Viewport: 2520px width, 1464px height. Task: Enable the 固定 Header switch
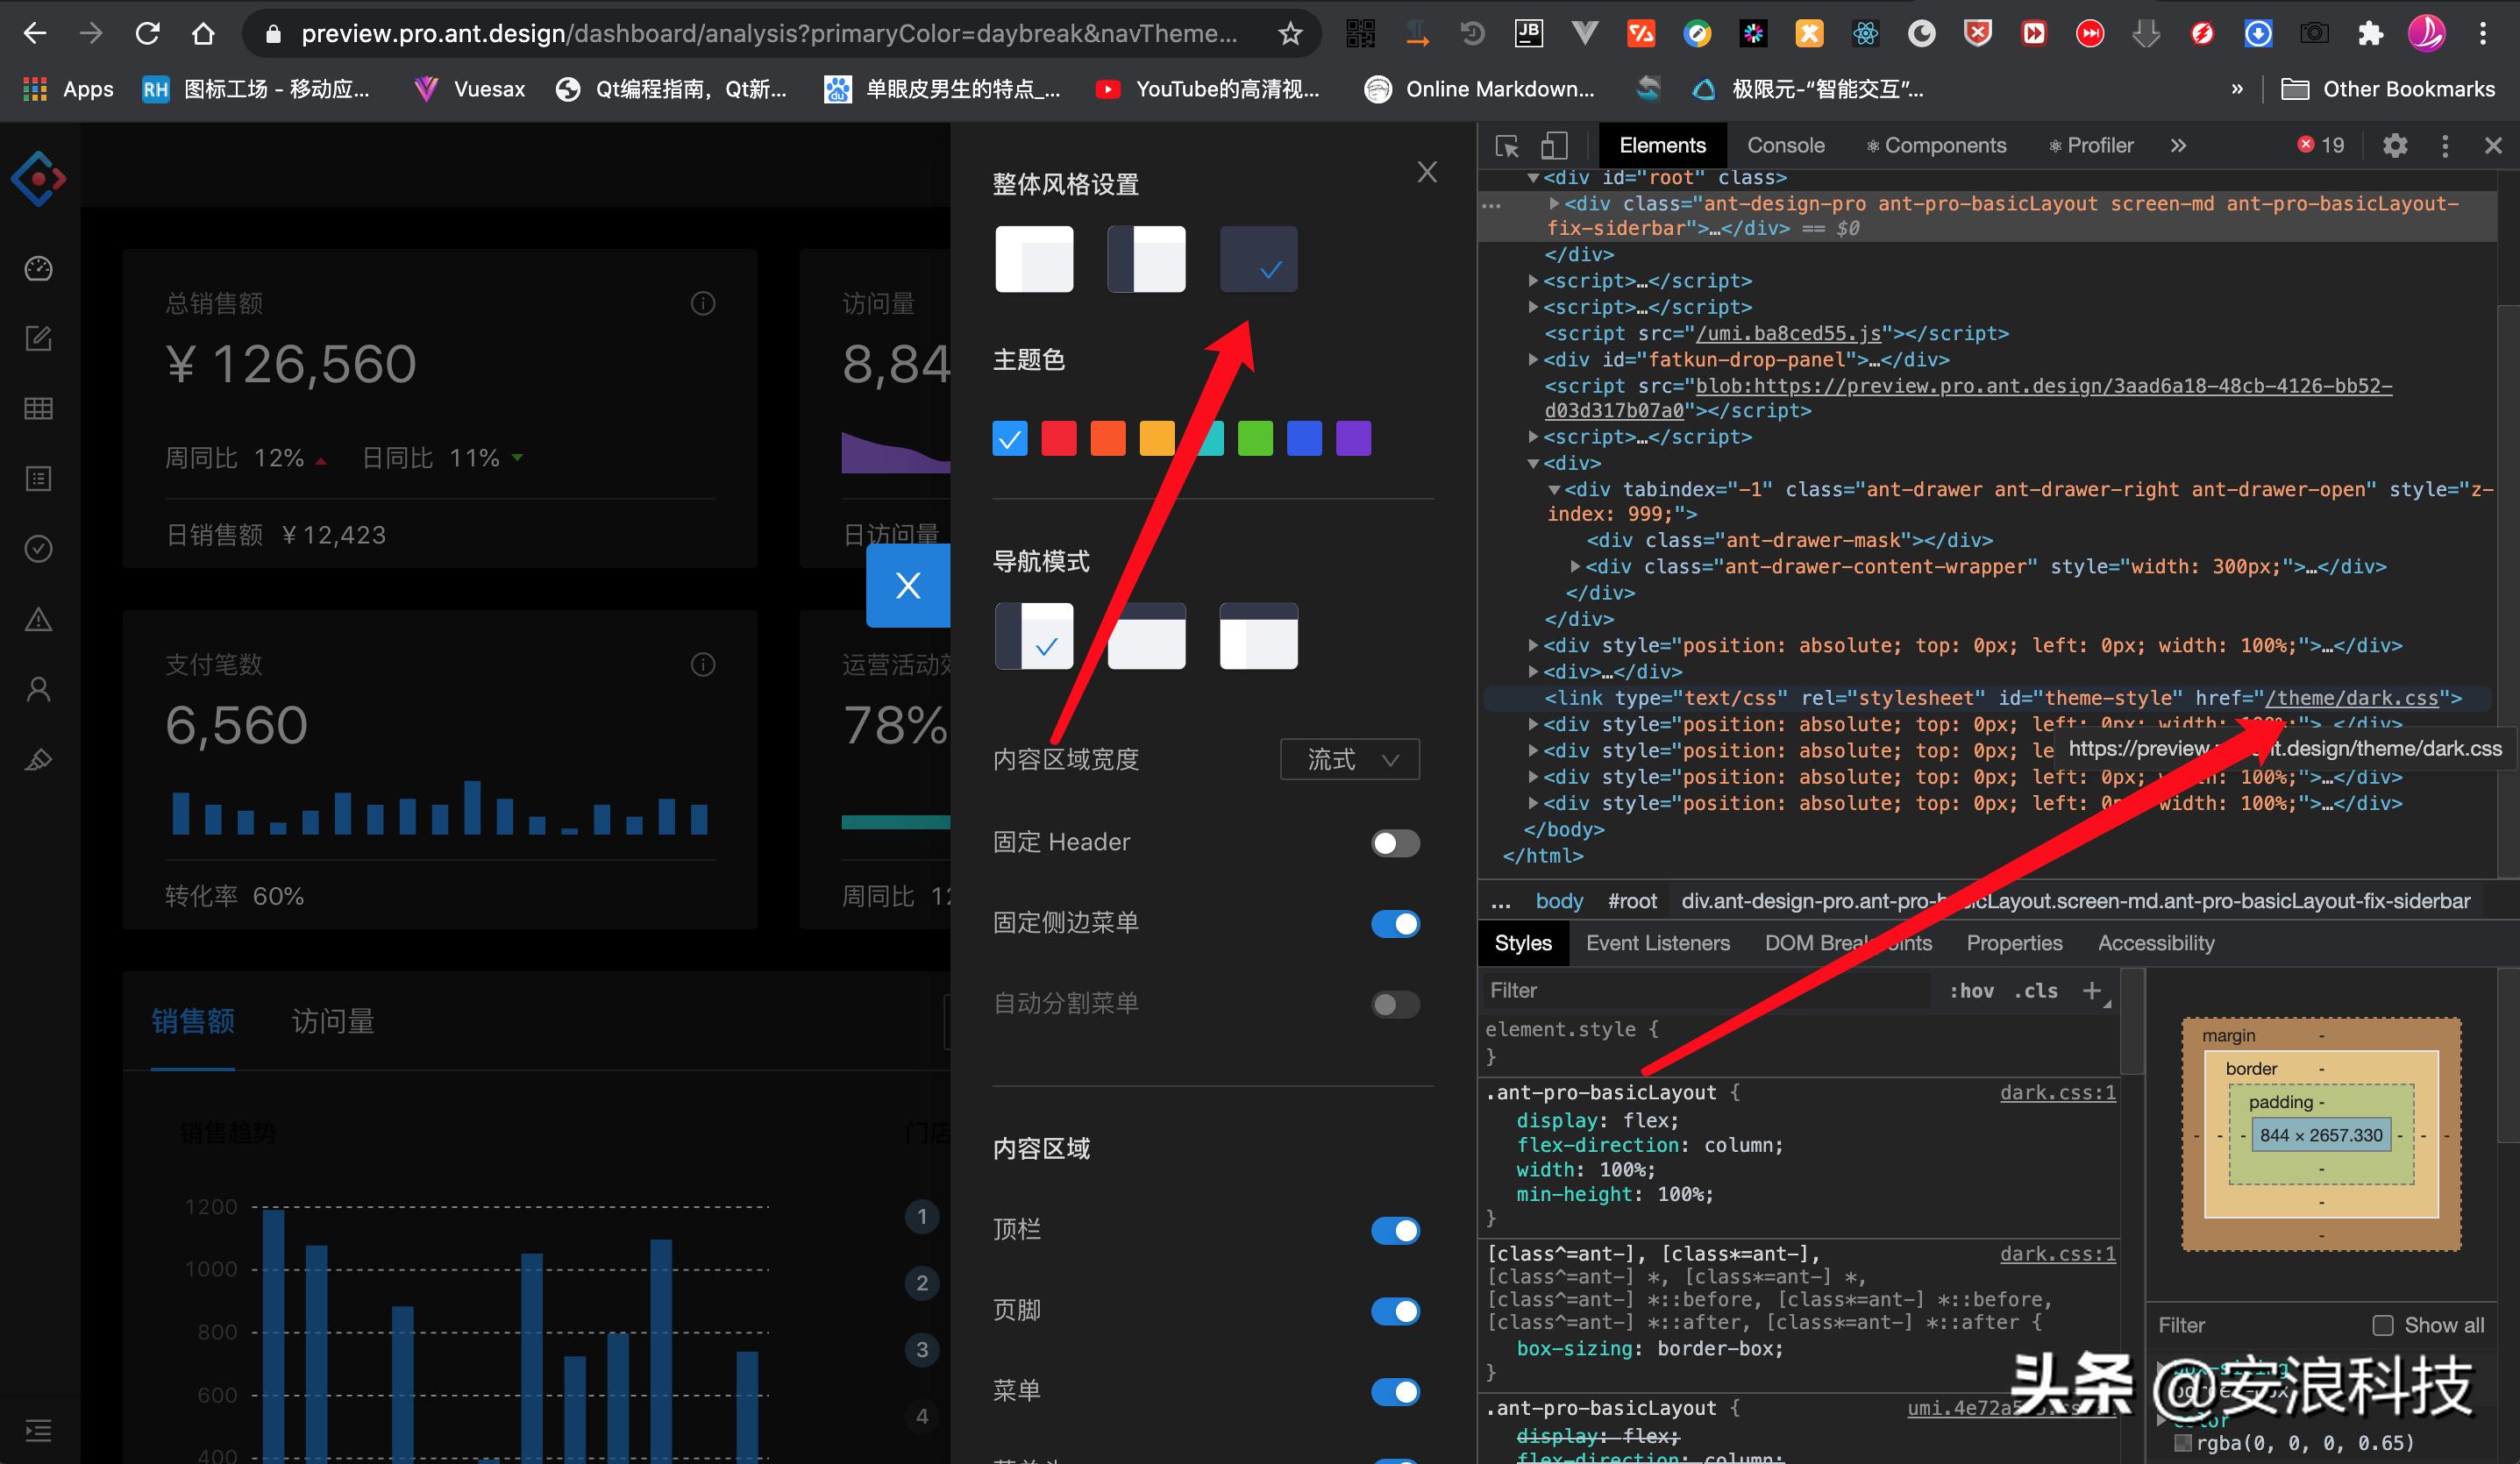pyautogui.click(x=1395, y=843)
